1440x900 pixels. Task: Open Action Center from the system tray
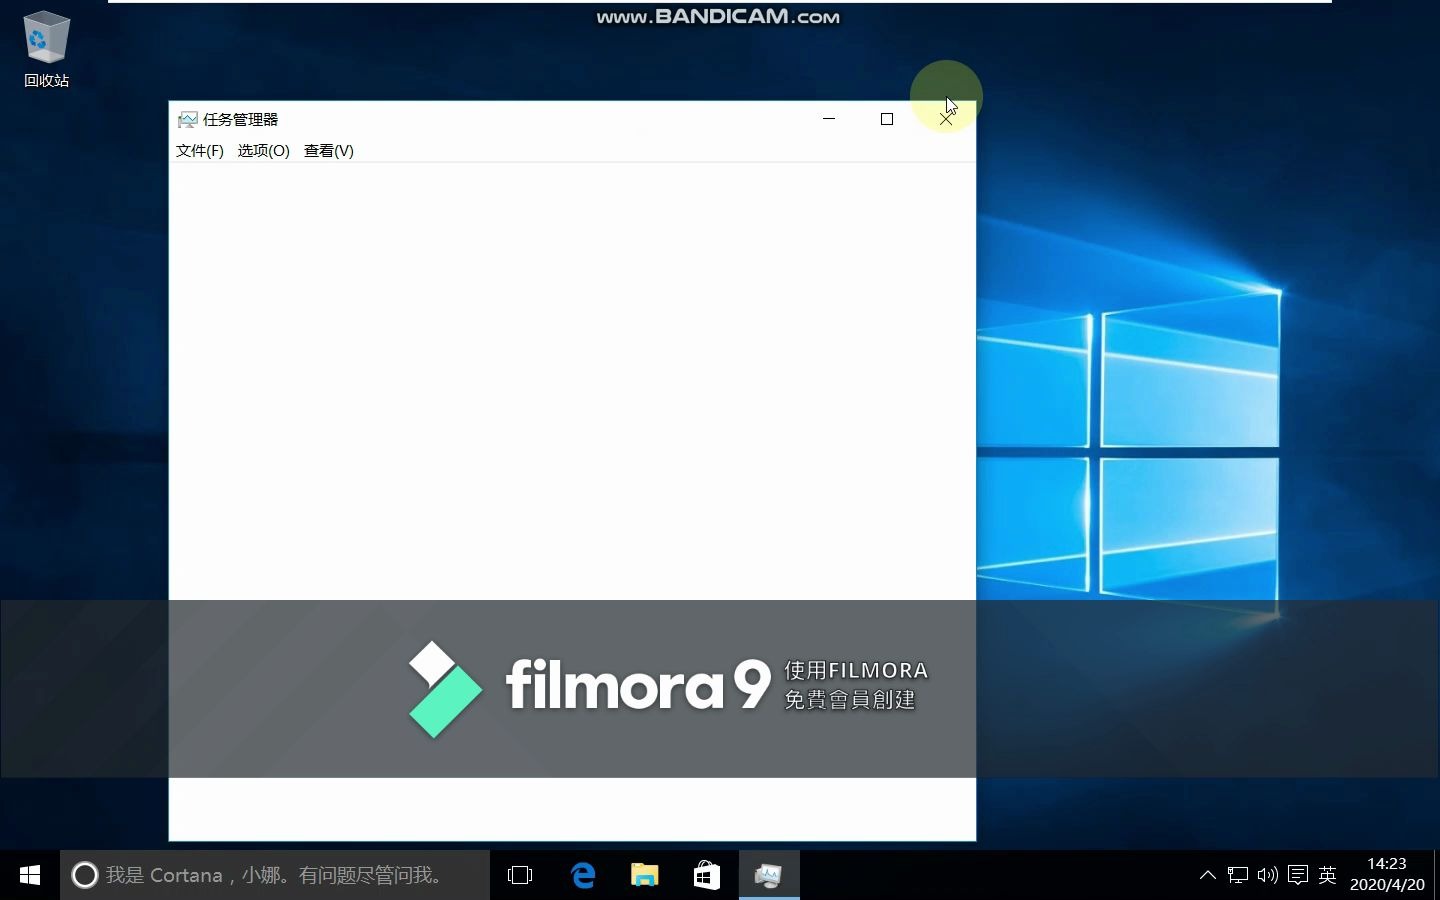(x=1297, y=875)
